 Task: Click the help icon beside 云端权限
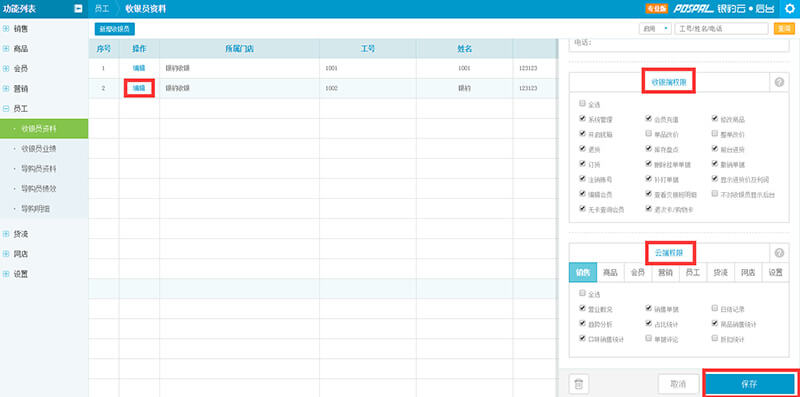(x=779, y=253)
